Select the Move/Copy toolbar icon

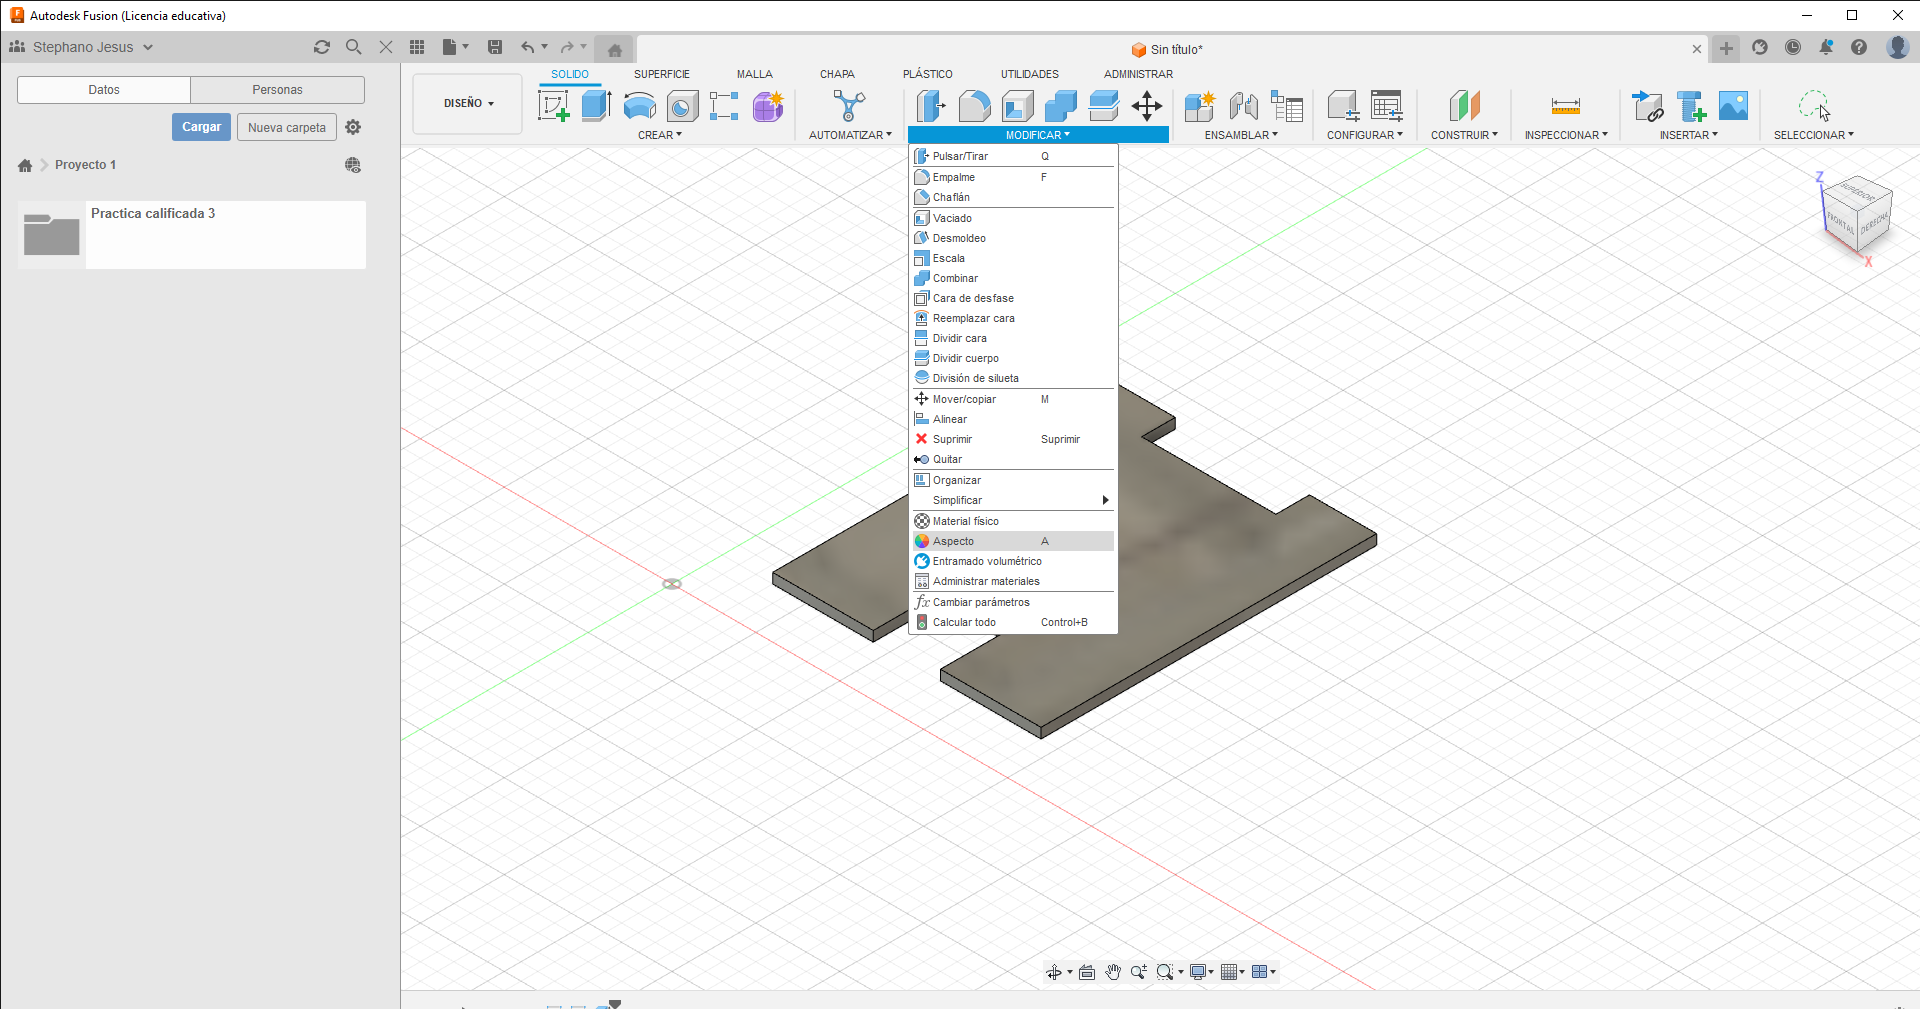click(1147, 105)
